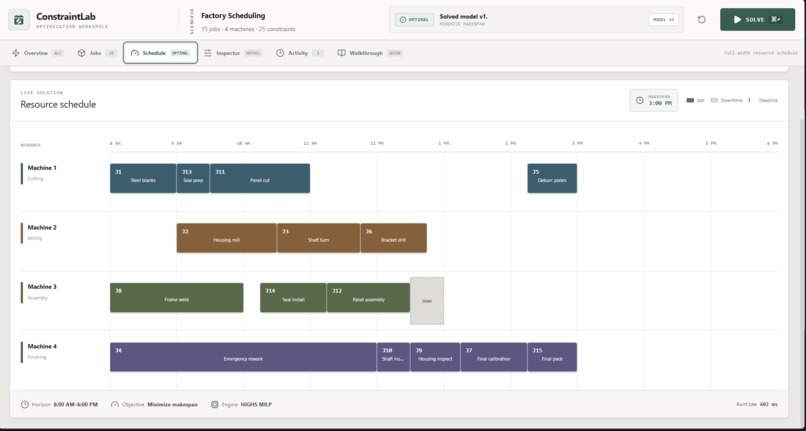Click the Factory Scheduling scenario title
Image resolution: width=806 pixels, height=431 pixels.
[233, 15]
